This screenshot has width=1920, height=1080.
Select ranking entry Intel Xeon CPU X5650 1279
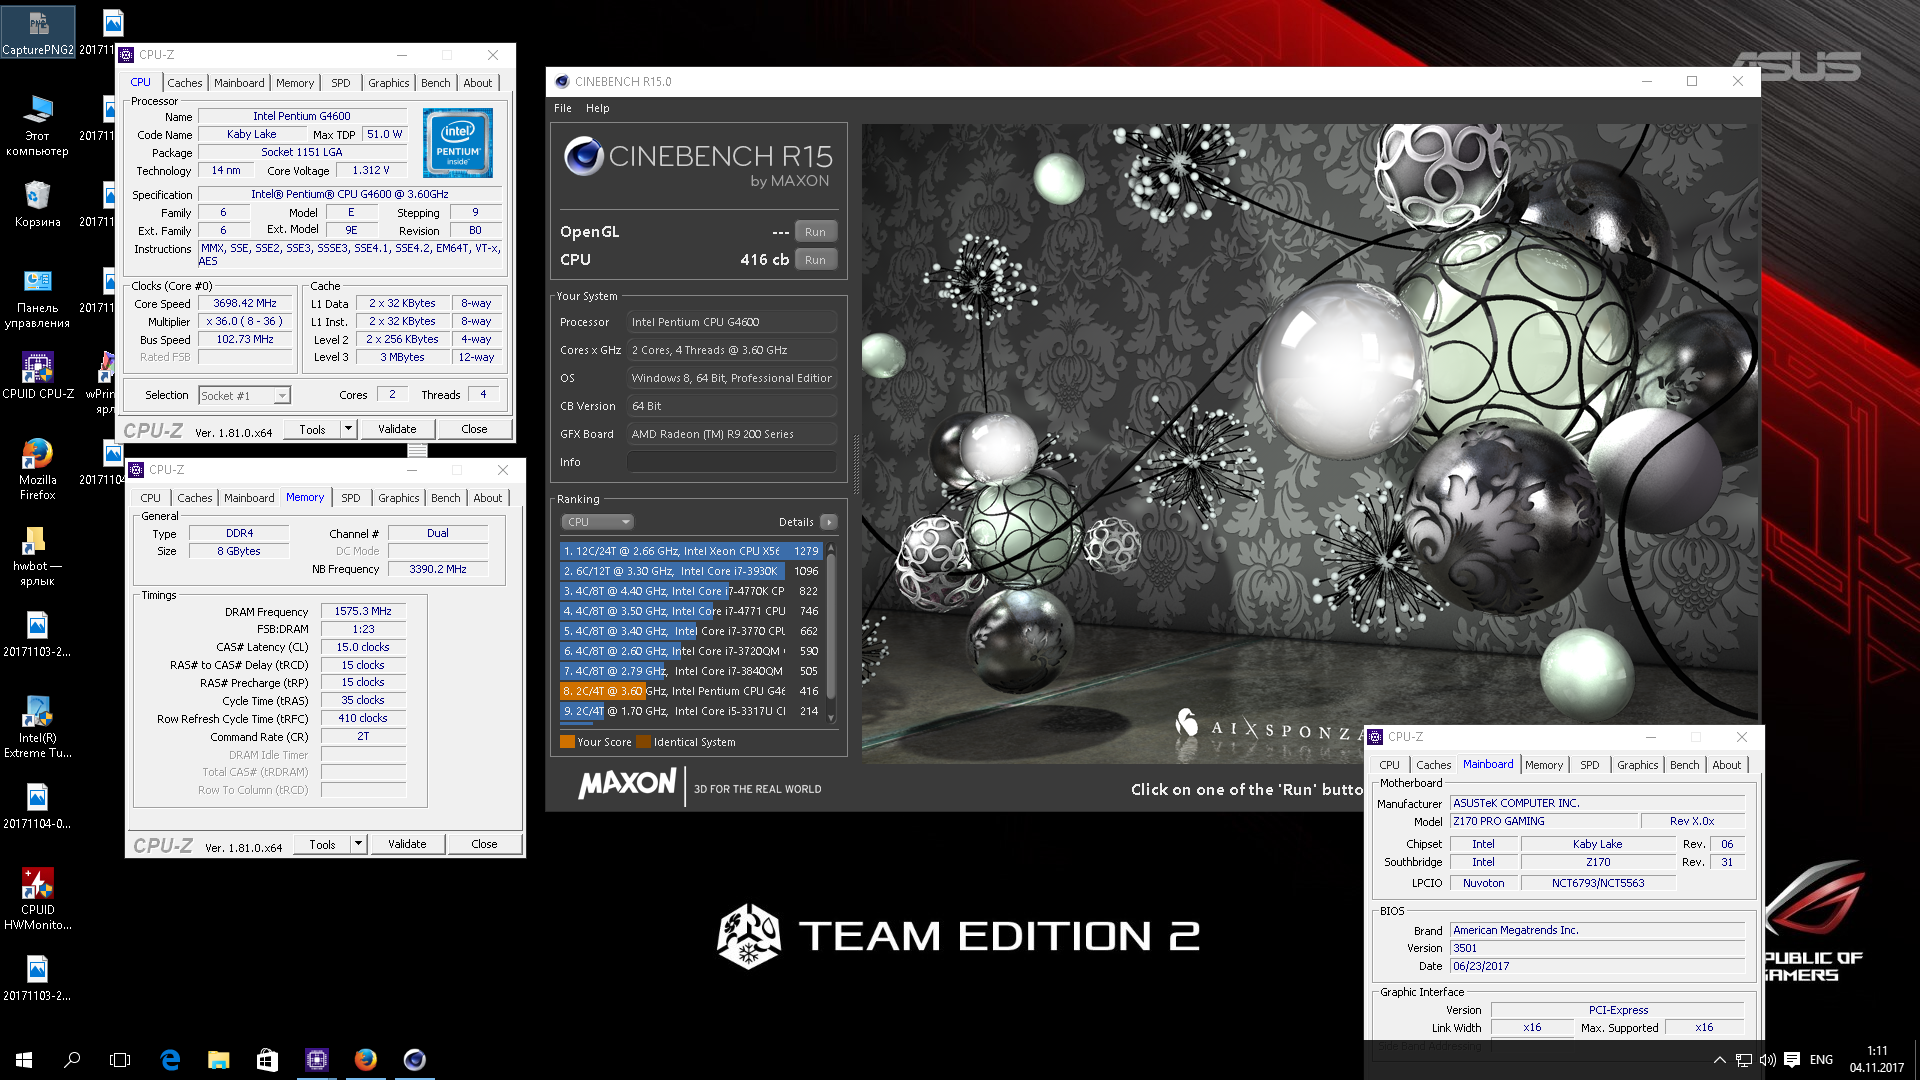[690, 551]
